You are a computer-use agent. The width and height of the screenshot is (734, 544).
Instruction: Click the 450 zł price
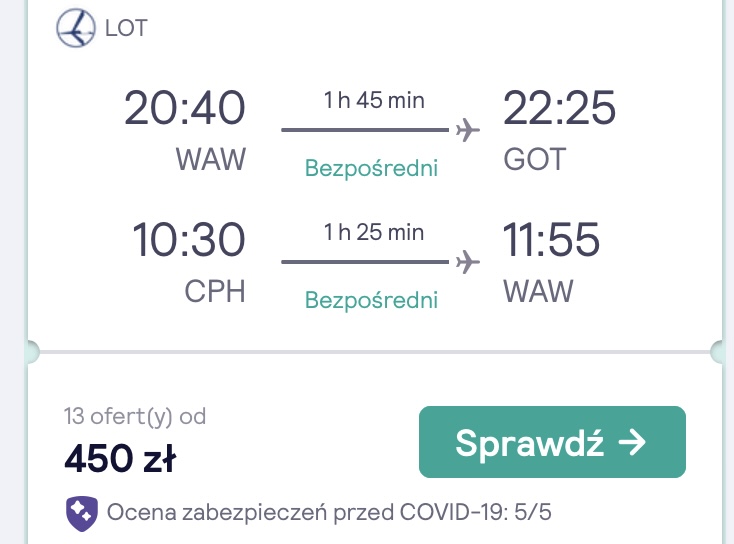tap(120, 458)
